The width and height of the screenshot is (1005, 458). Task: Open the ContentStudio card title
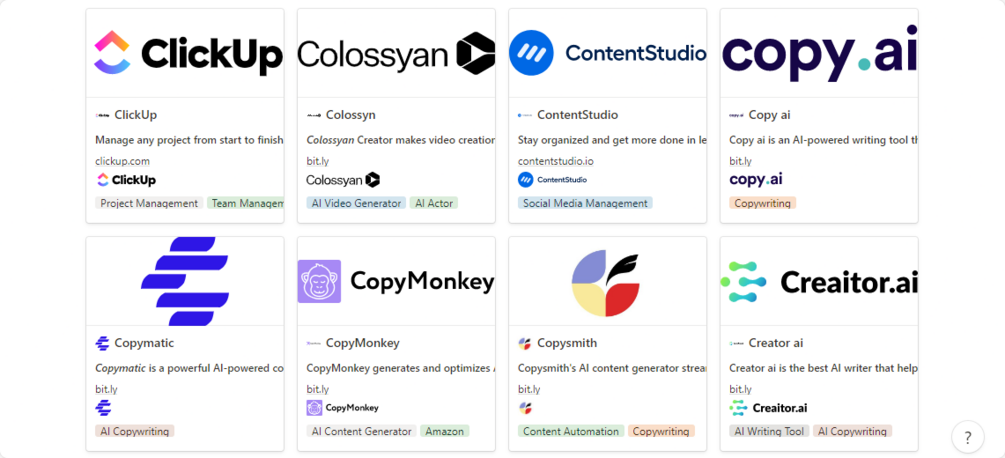[x=577, y=115]
